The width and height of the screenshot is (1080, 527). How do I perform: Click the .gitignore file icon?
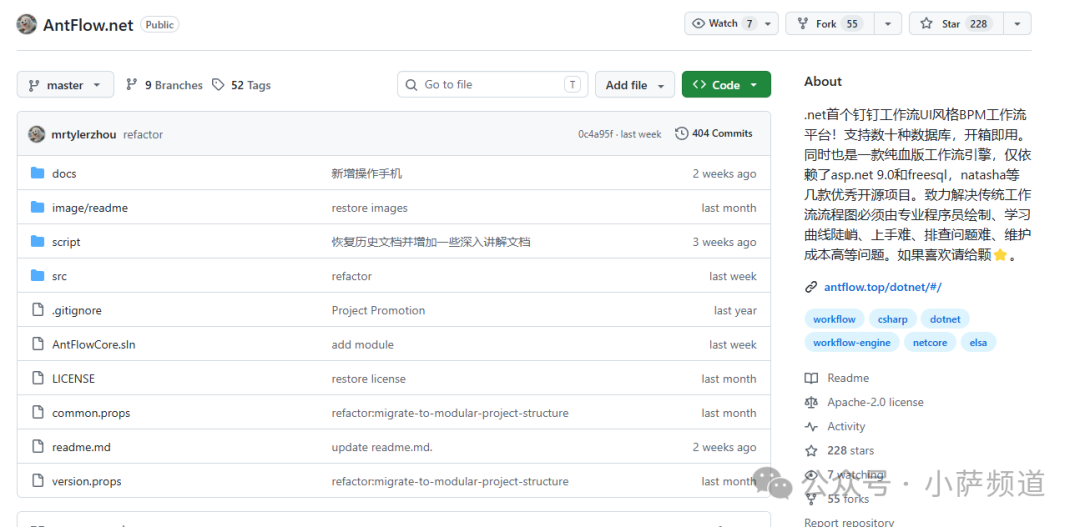point(38,310)
